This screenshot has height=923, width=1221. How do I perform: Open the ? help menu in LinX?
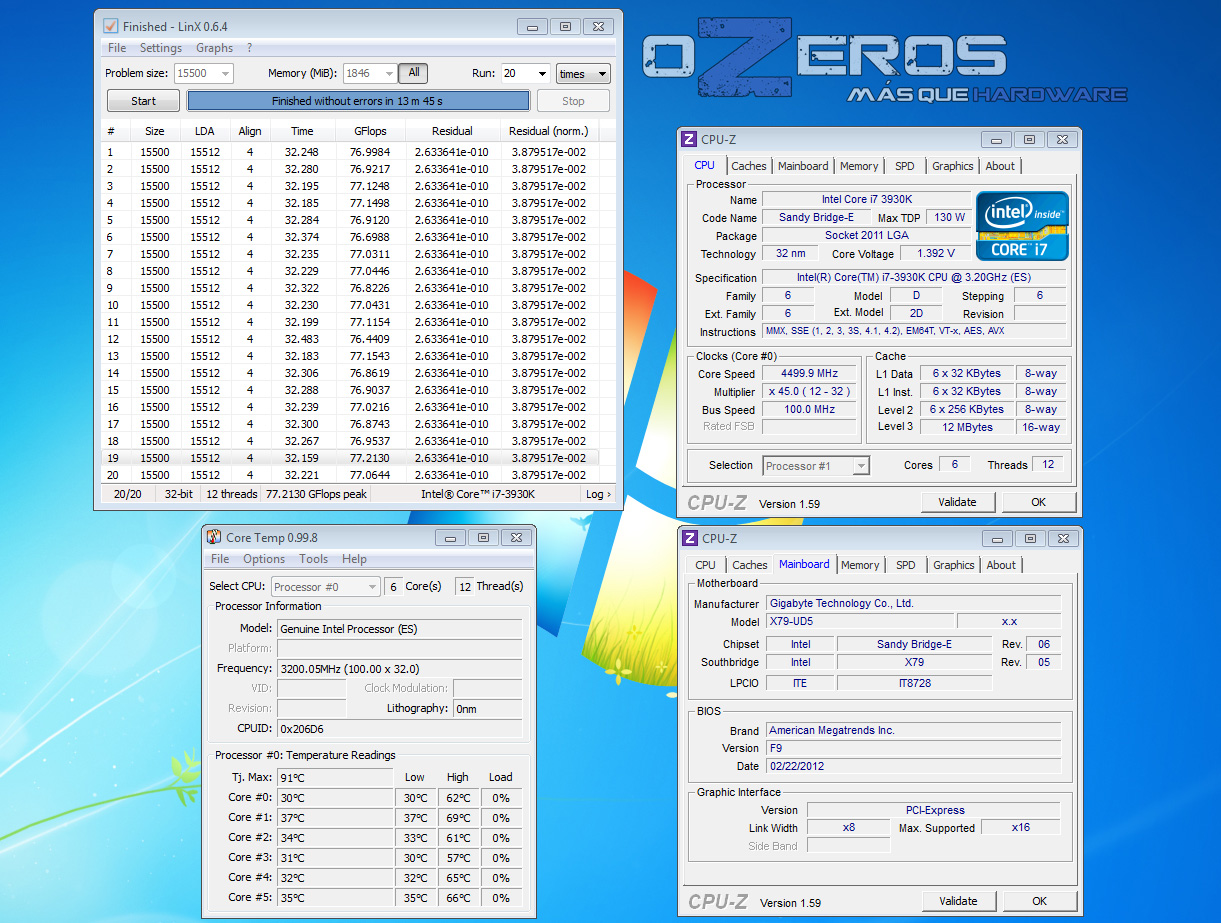pyautogui.click(x=249, y=48)
